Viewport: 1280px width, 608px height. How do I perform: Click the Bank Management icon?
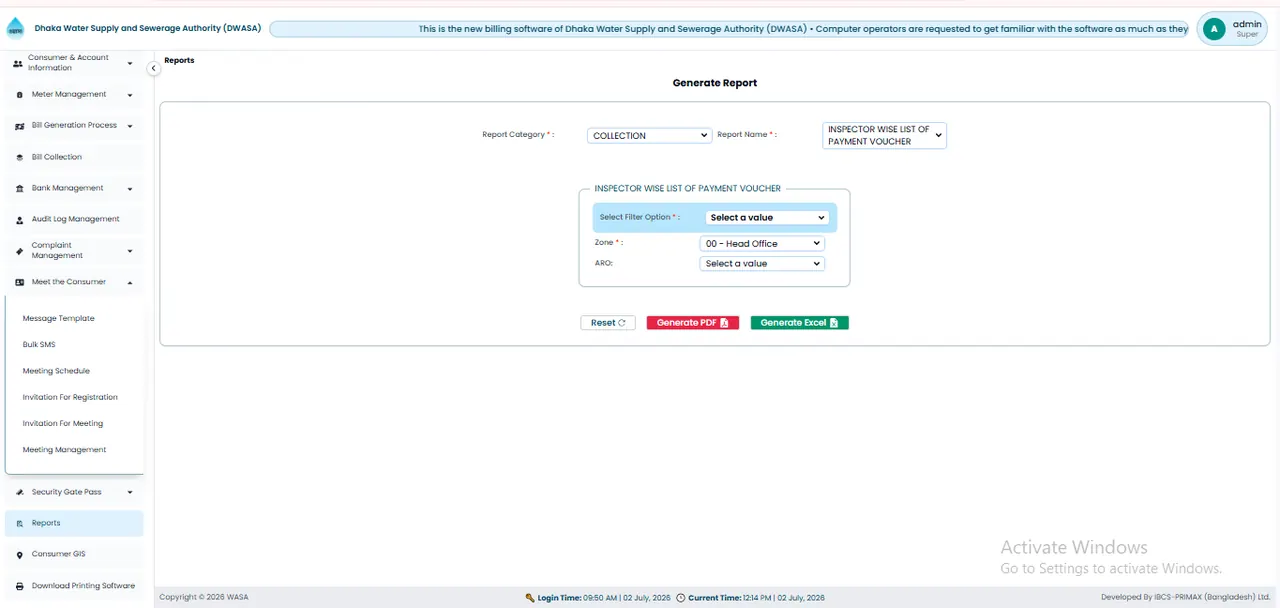(20, 188)
